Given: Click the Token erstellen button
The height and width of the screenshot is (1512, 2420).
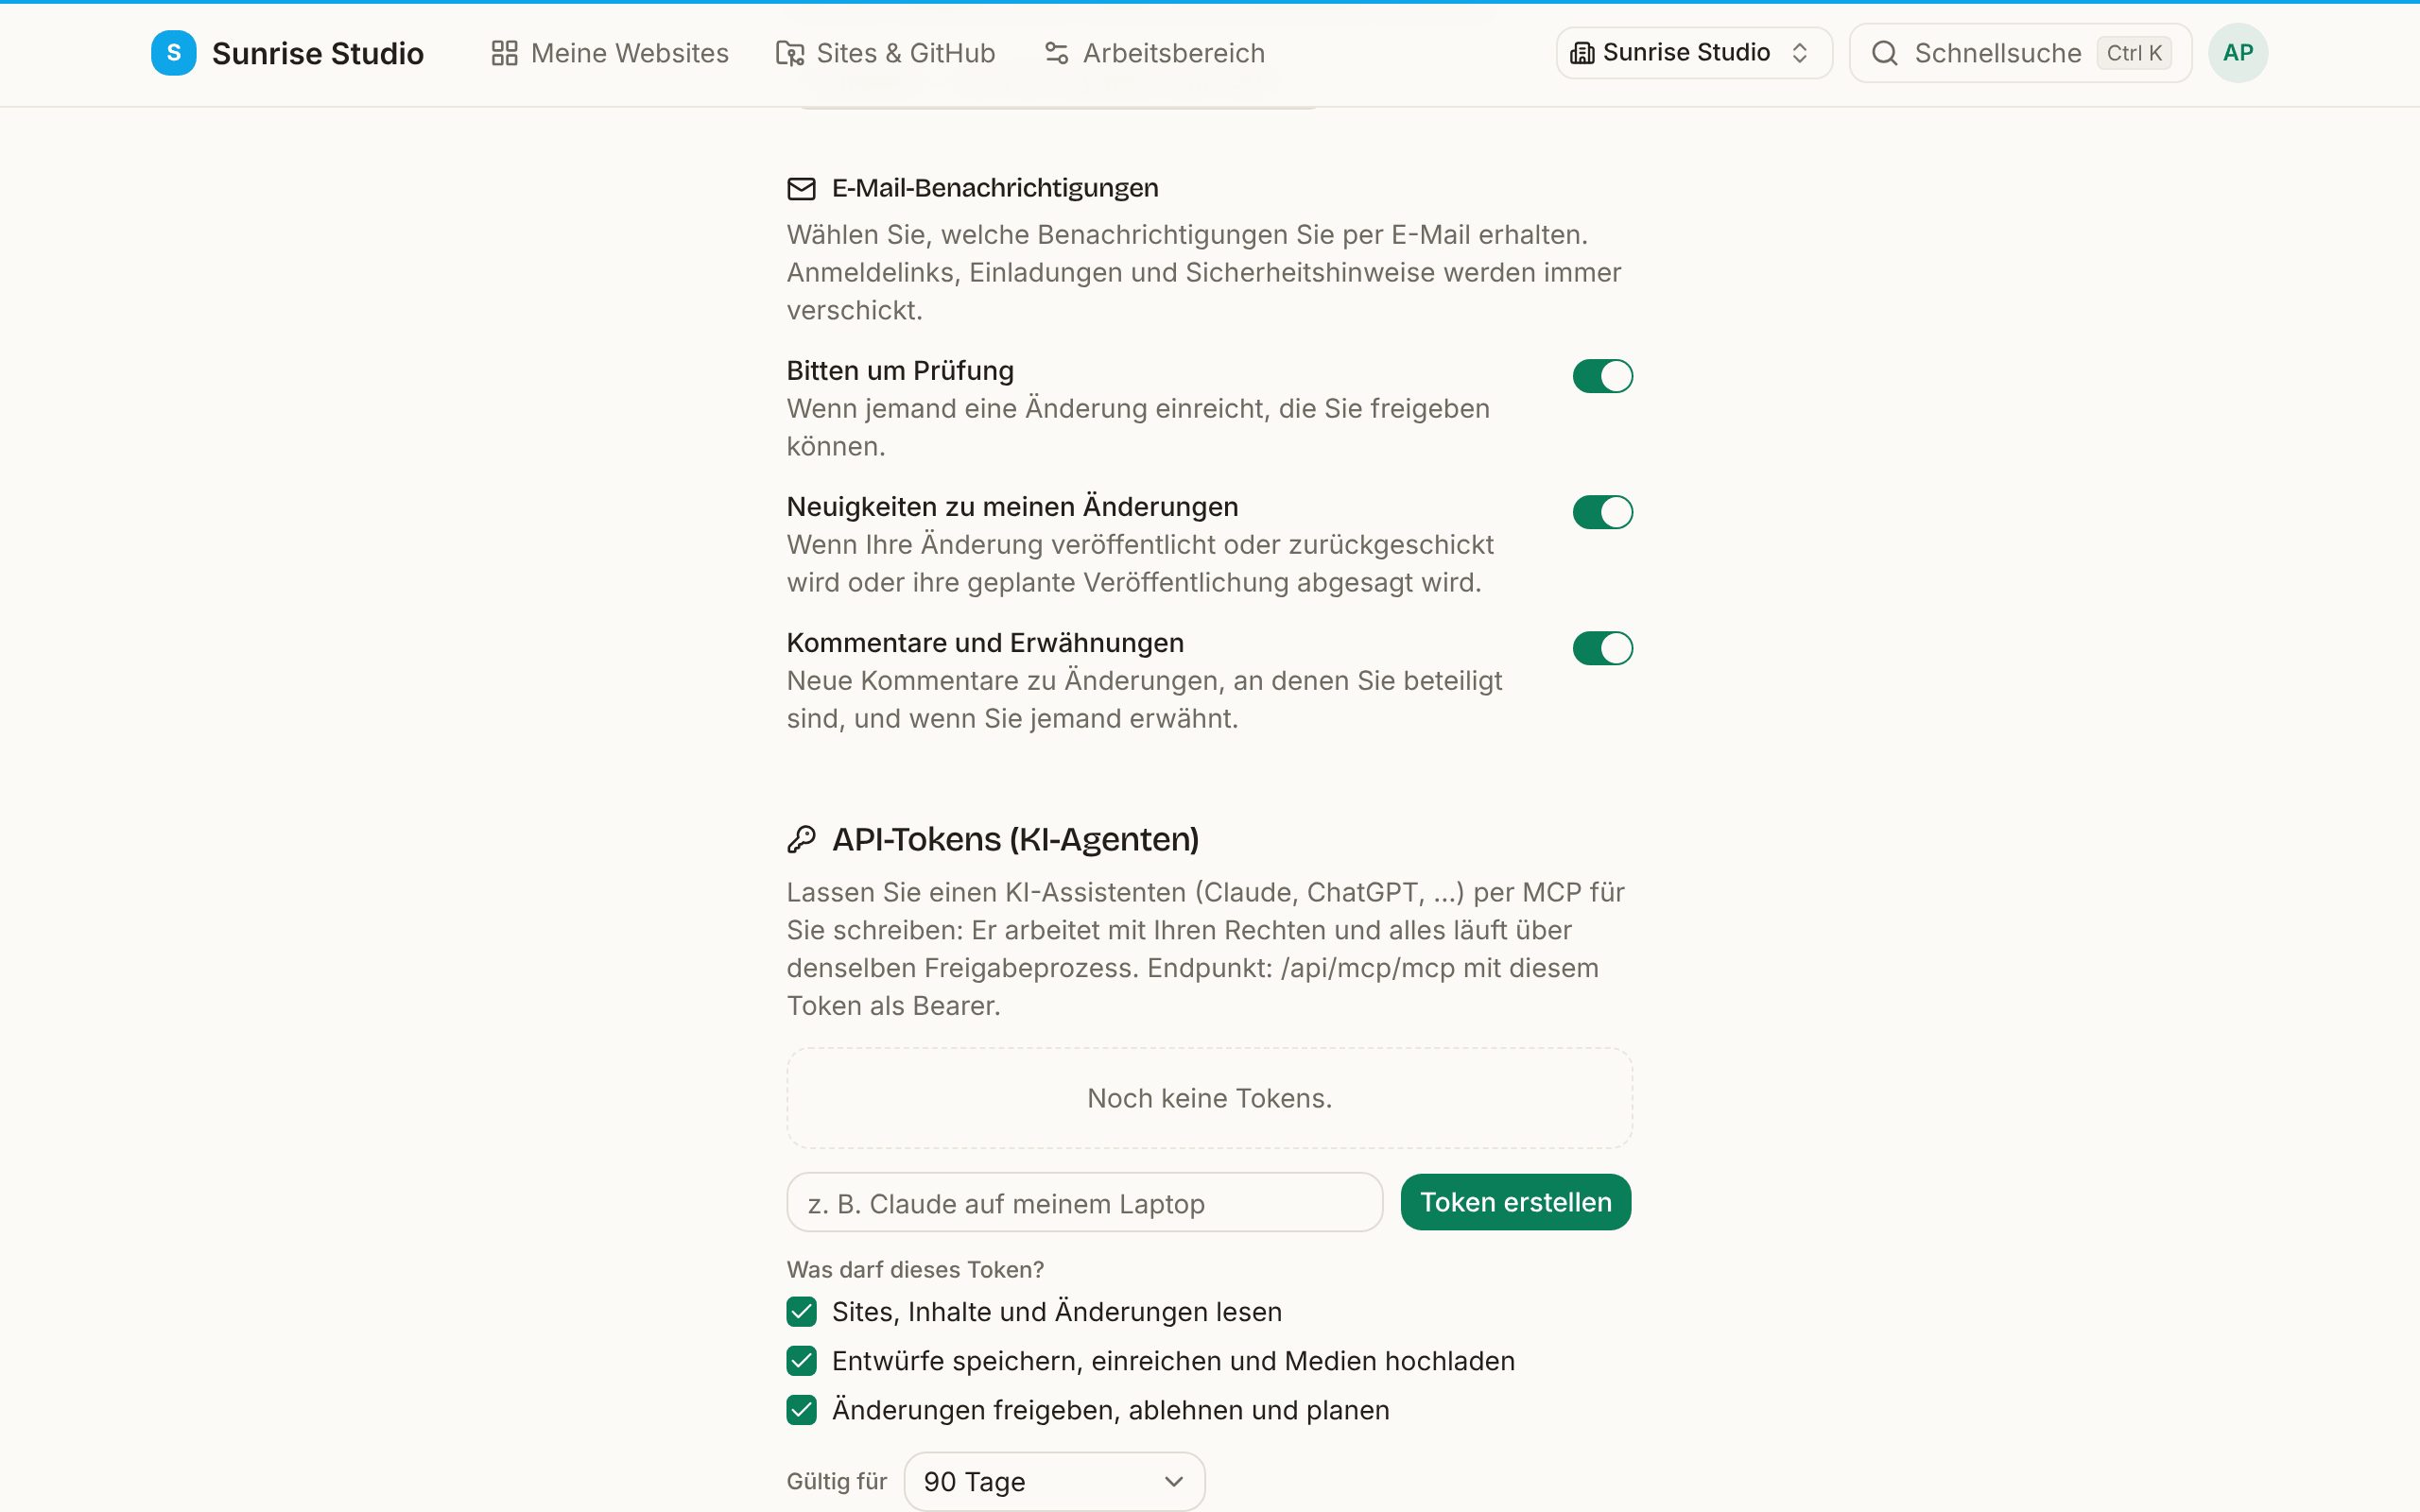Looking at the screenshot, I should click(1515, 1202).
